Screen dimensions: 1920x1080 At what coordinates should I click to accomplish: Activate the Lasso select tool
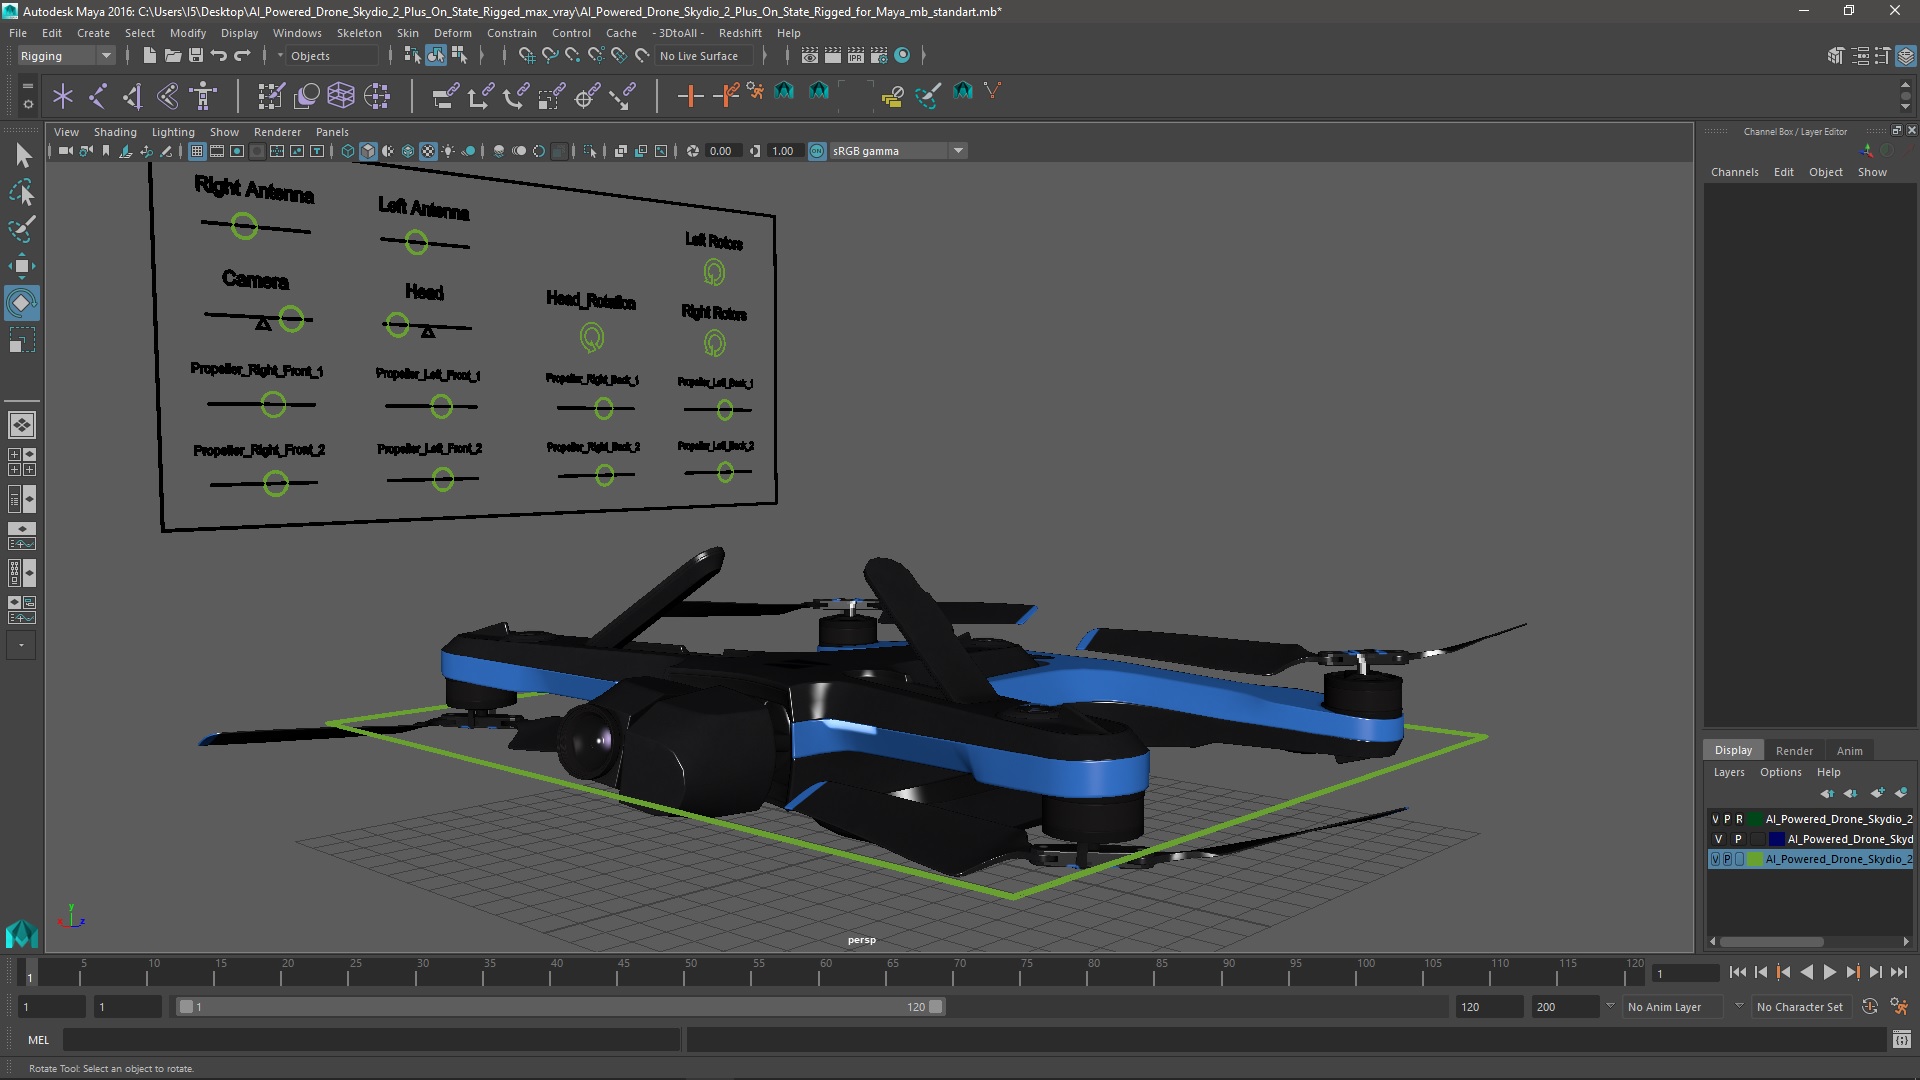tap(22, 192)
